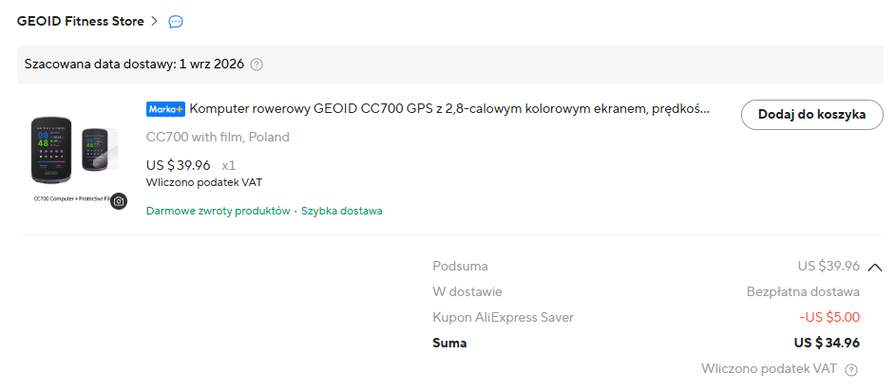The height and width of the screenshot is (391, 895).
Task: Click the help icon next to 'Wliczono podatek VAT'
Action: [x=851, y=370]
